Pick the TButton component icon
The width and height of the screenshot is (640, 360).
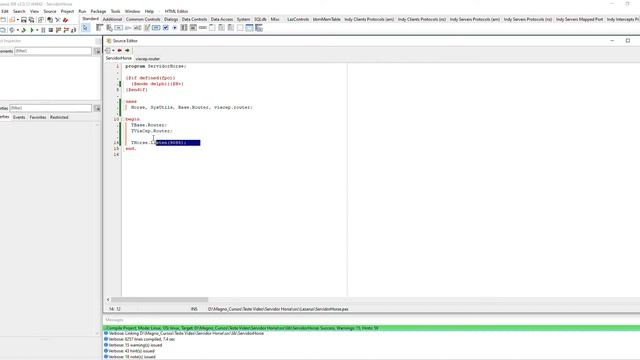tap(118, 28)
